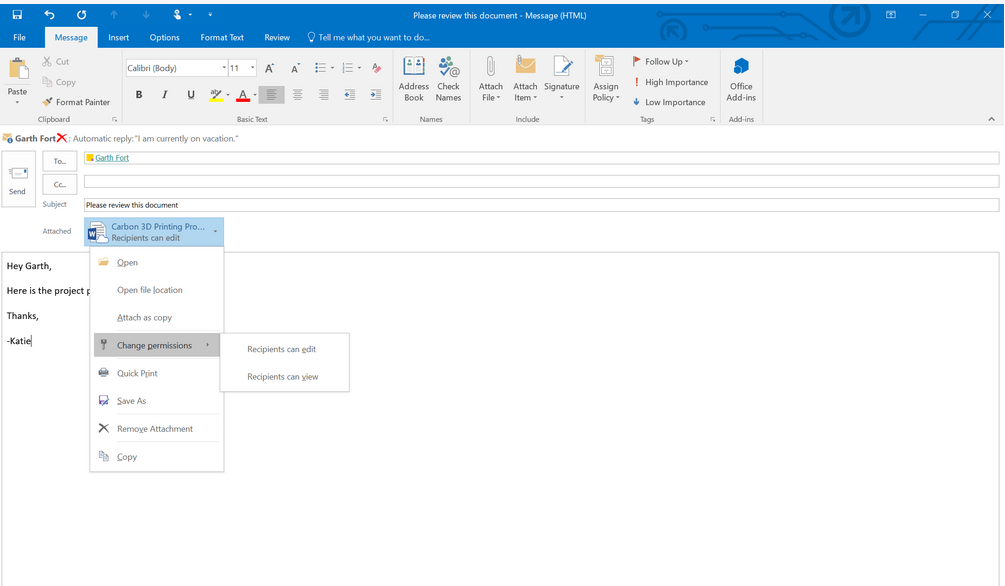
Task: Click the Redo icon in the title bar
Action: [x=81, y=15]
